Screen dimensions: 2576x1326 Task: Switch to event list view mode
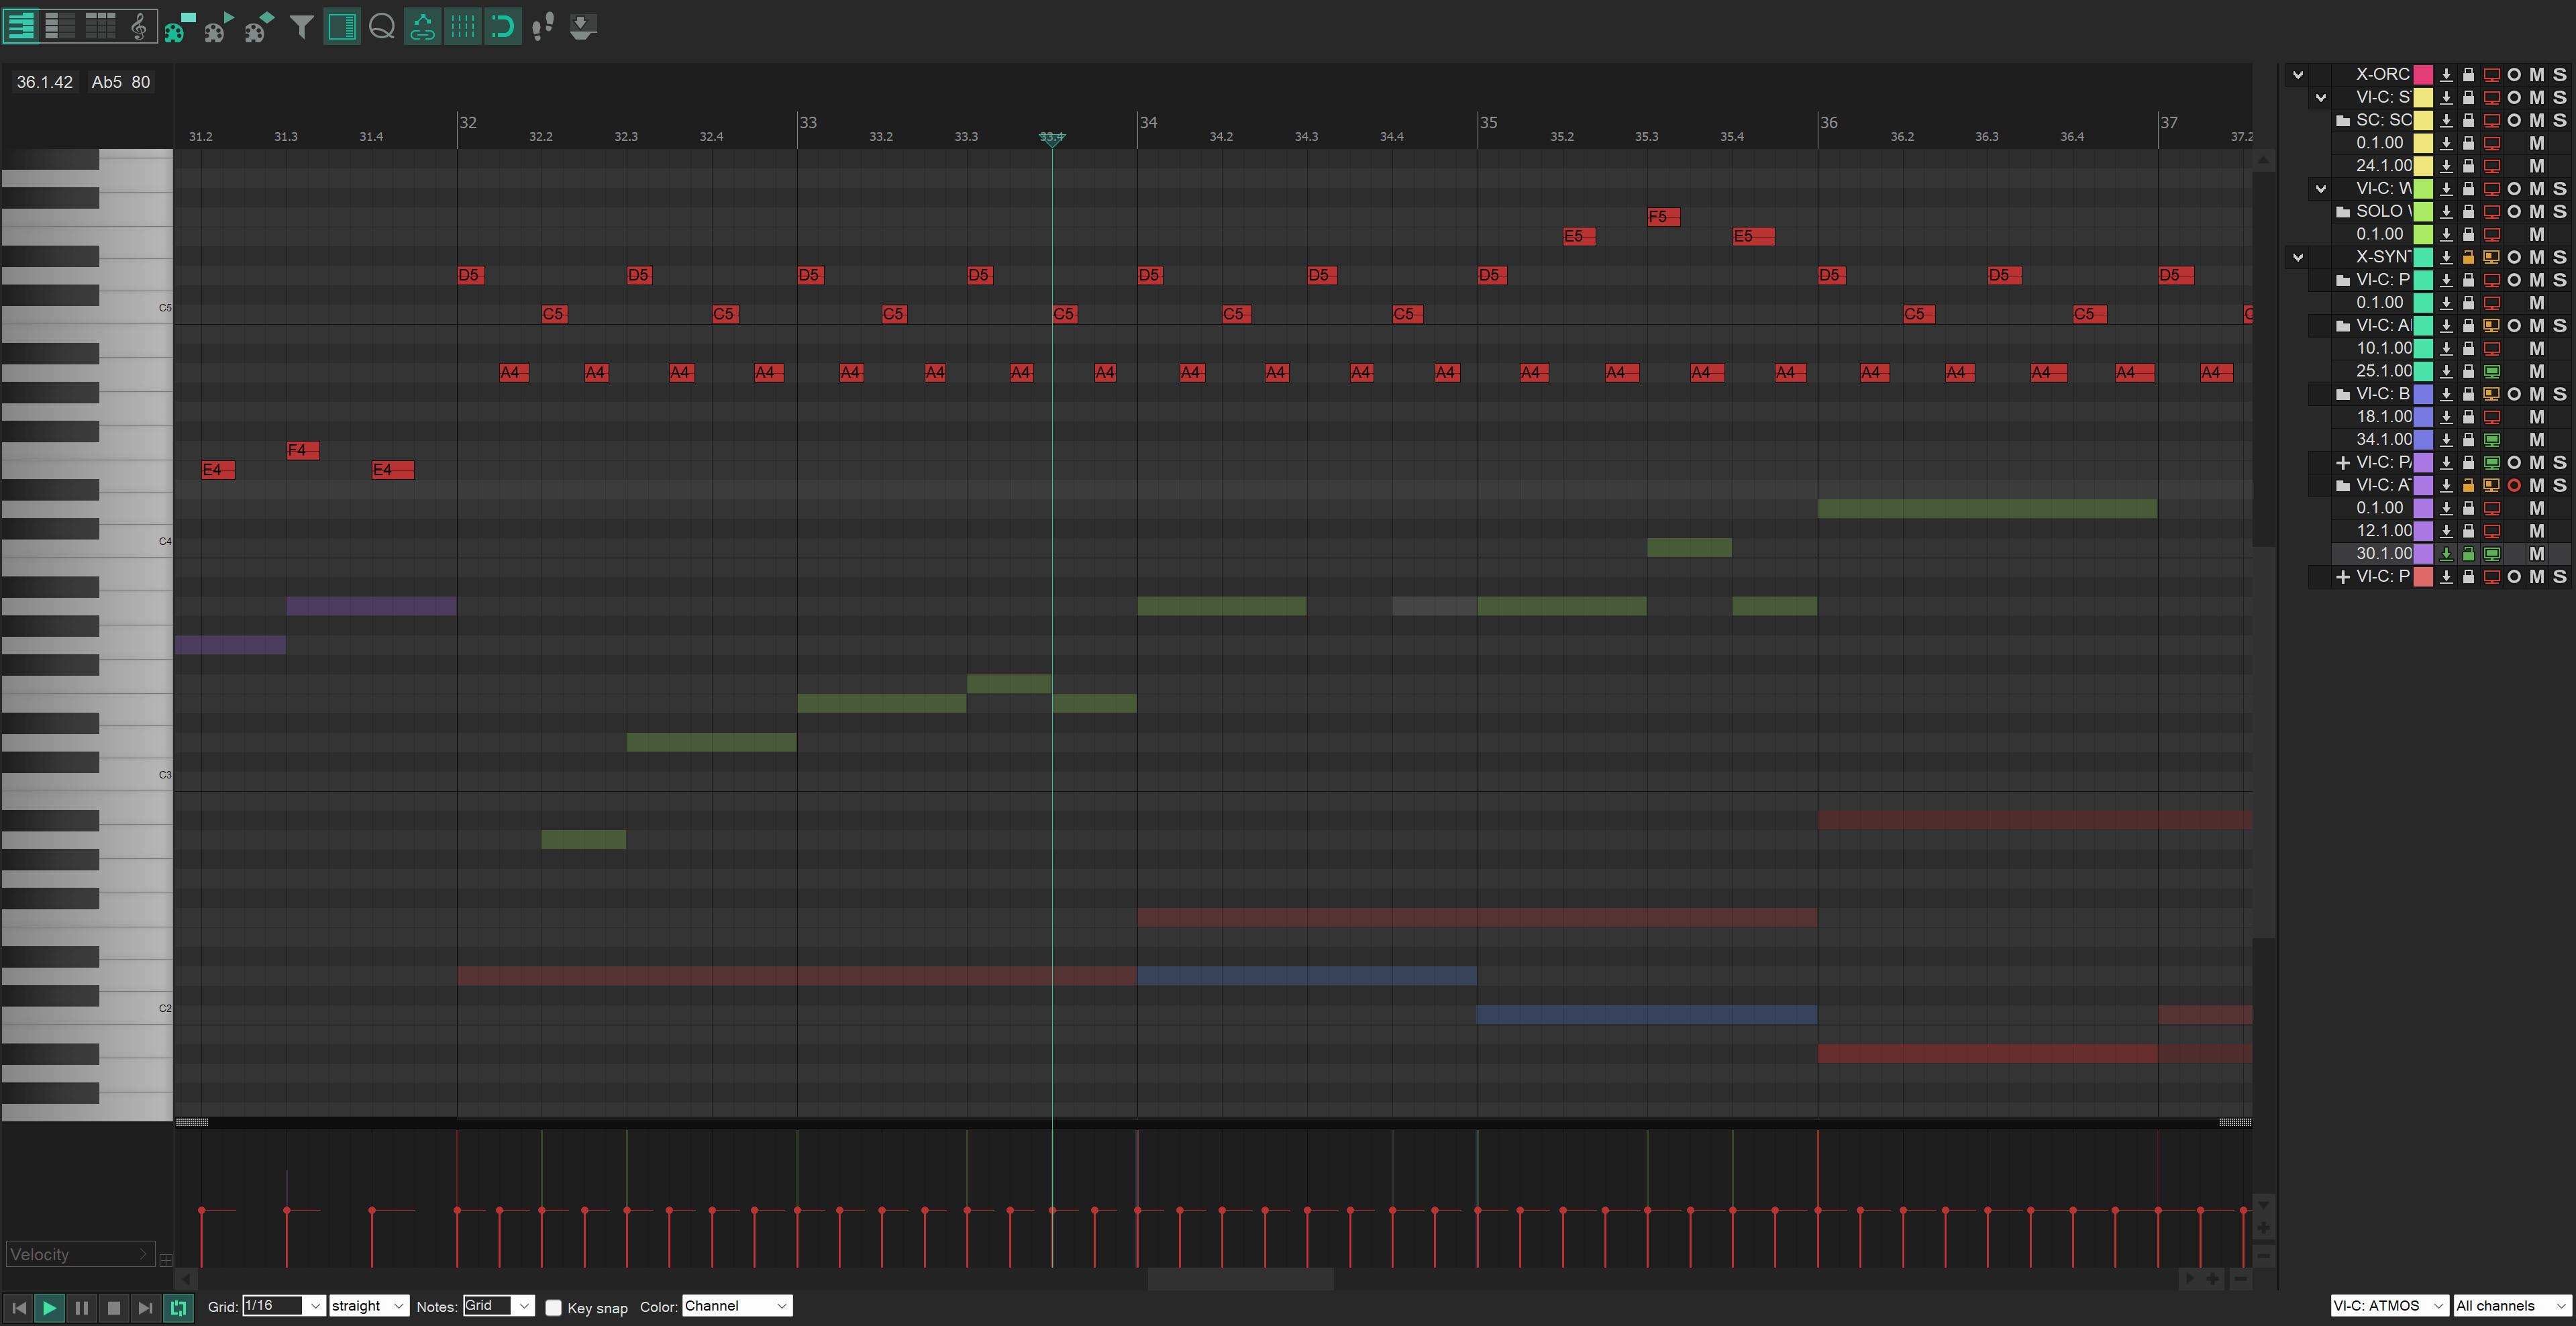pos(100,26)
